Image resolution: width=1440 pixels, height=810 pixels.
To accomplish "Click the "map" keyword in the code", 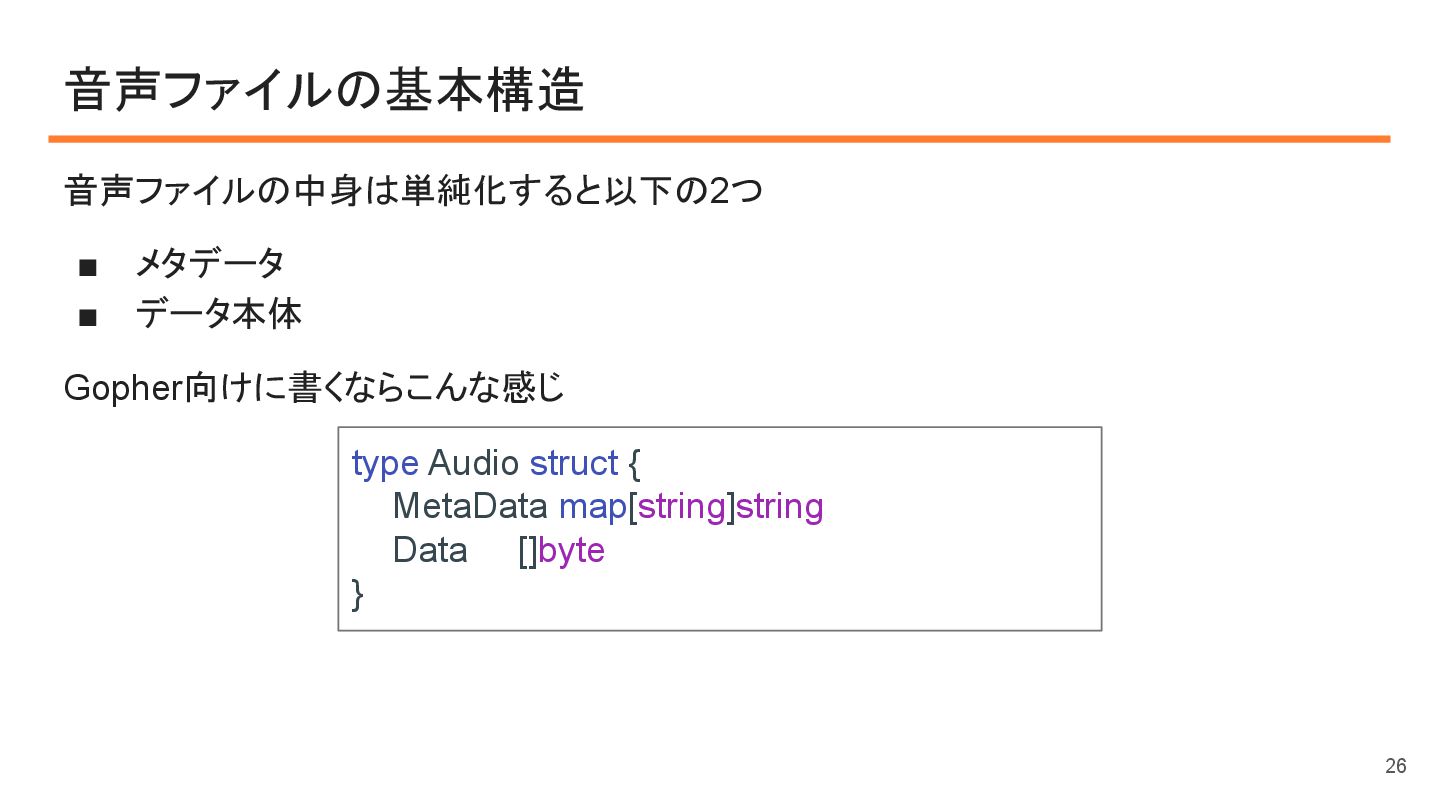I will 592,507.
